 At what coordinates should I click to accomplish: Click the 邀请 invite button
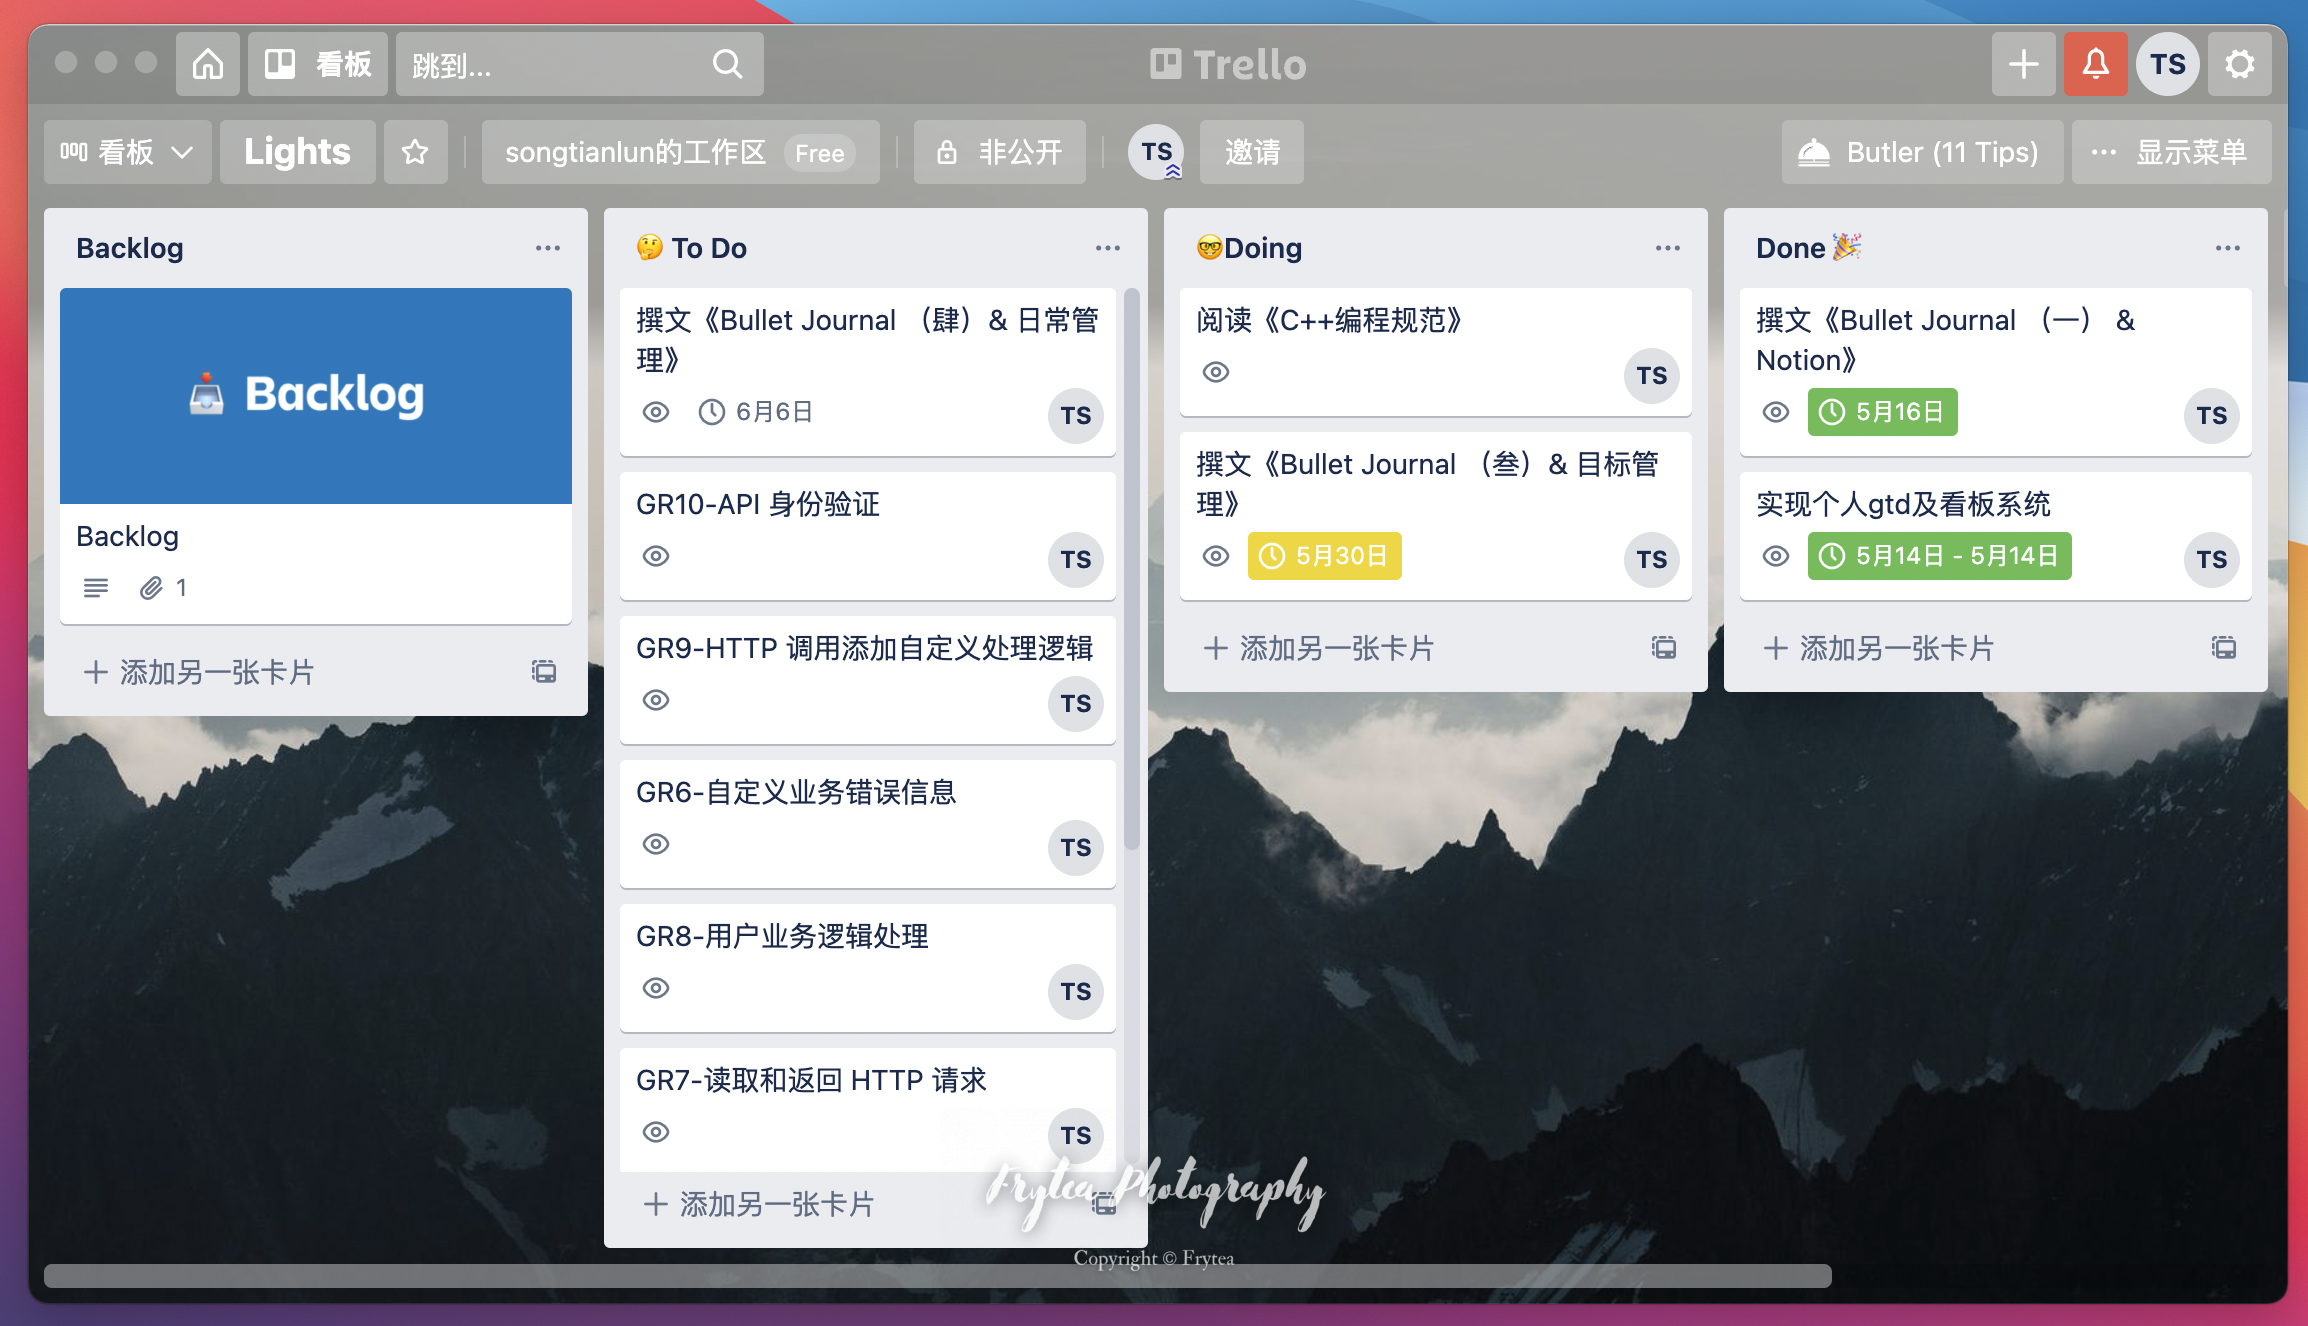1251,152
